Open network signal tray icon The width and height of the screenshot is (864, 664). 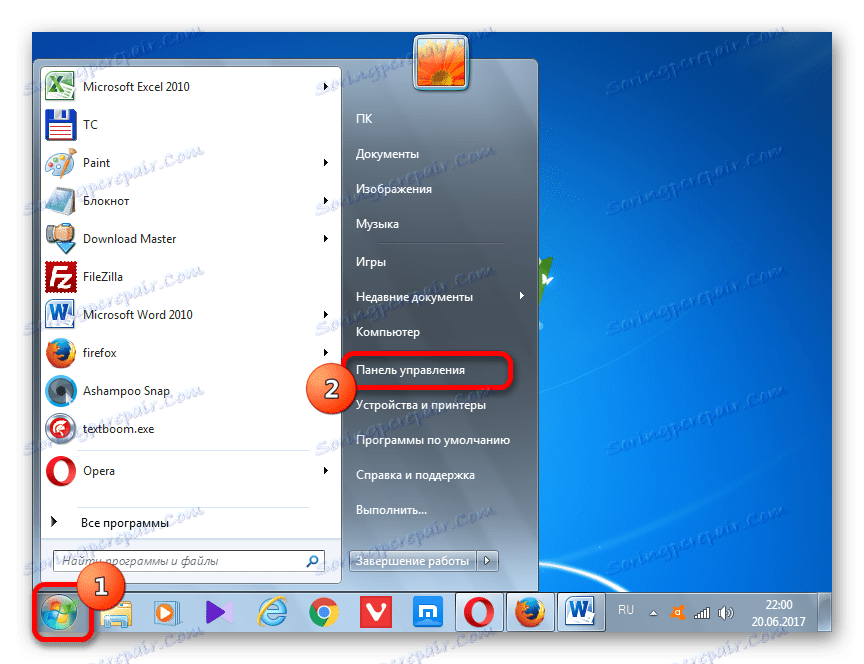point(701,612)
